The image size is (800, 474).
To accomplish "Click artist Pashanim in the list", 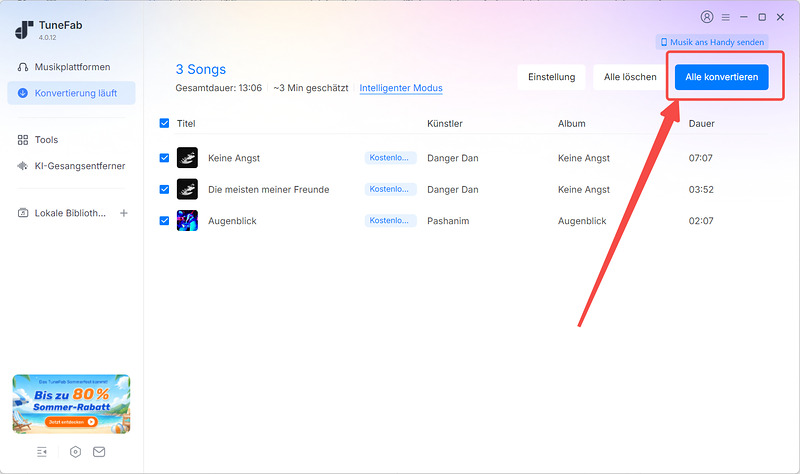I will pos(448,221).
